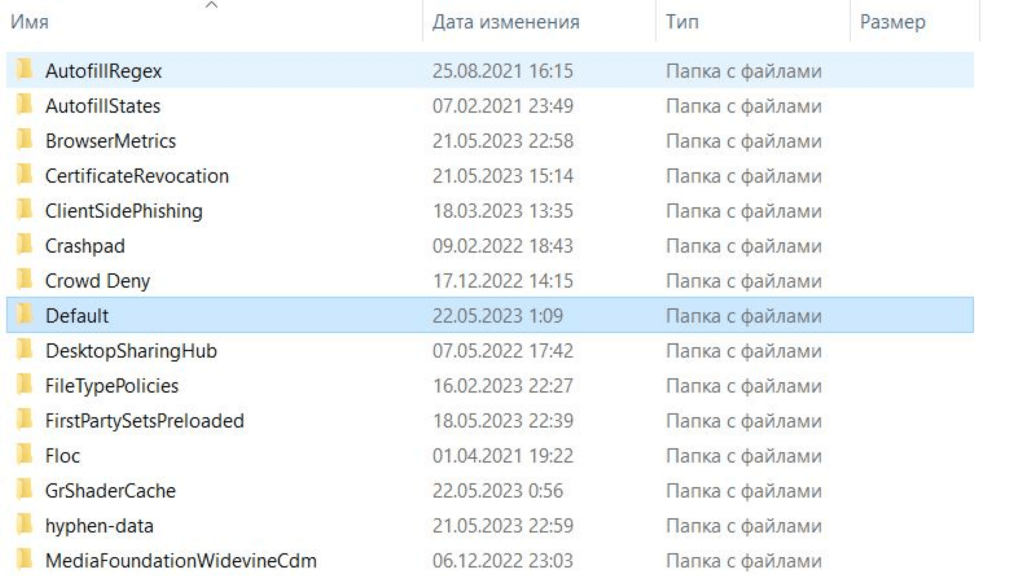Sort by the Дата изменения column header

click(505, 22)
